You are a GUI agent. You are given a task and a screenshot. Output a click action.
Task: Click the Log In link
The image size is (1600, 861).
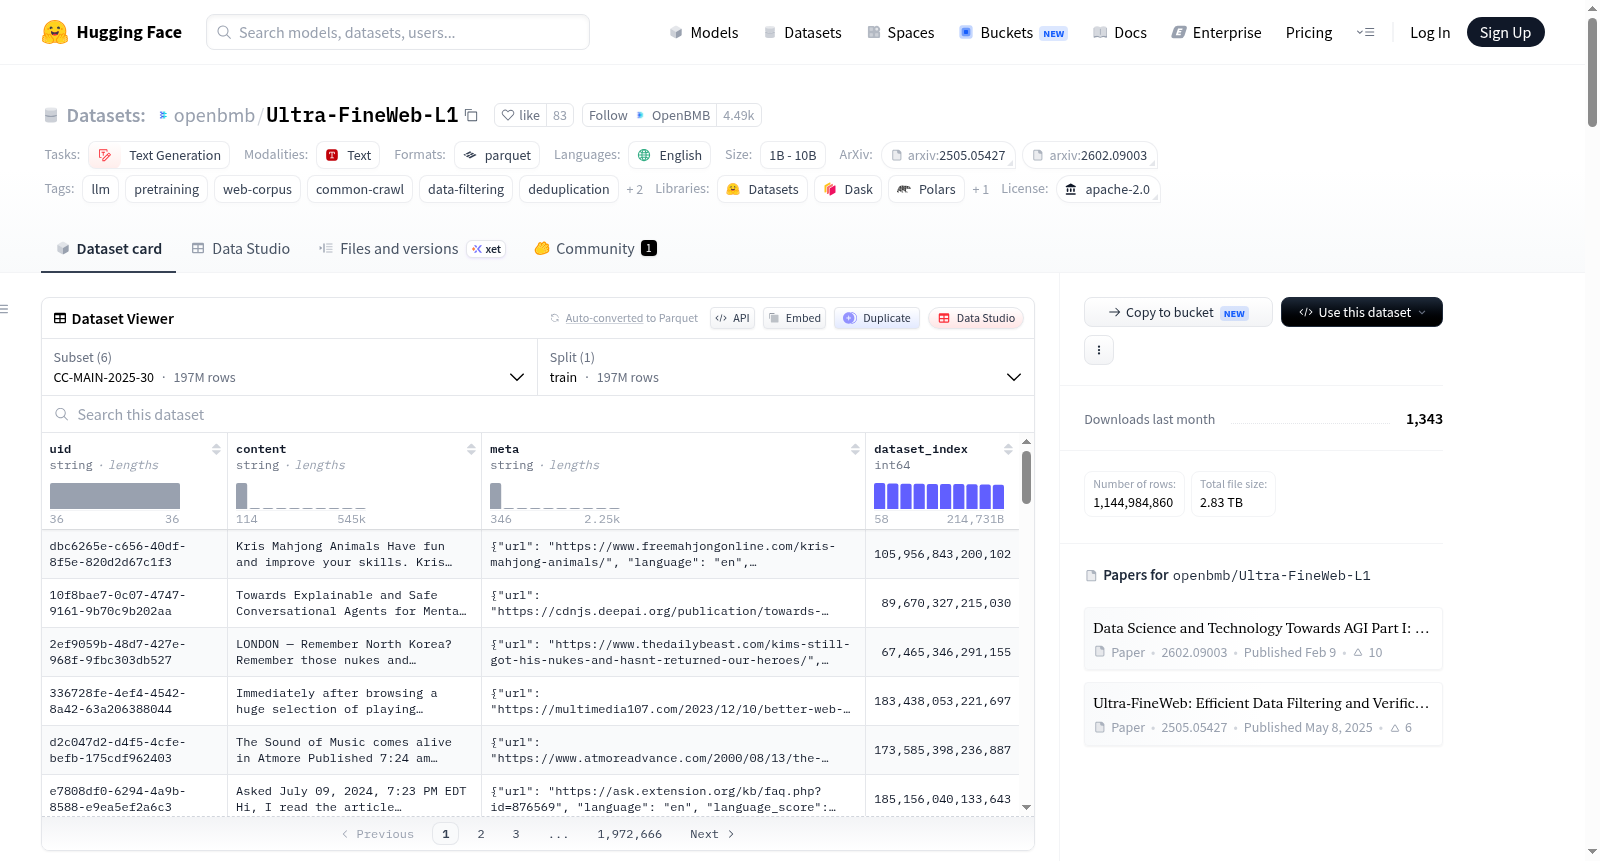[x=1430, y=32]
